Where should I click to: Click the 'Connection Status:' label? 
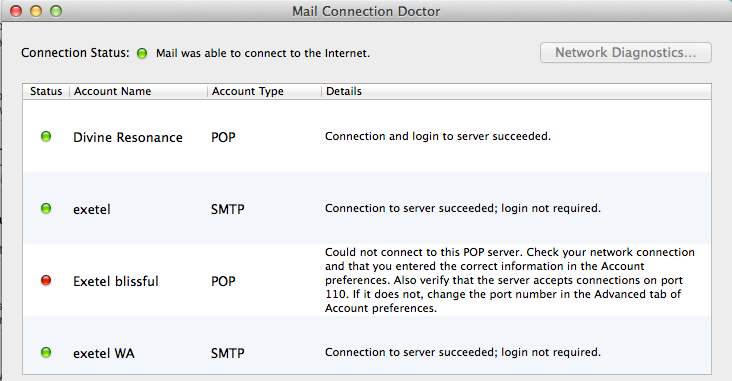(x=75, y=53)
